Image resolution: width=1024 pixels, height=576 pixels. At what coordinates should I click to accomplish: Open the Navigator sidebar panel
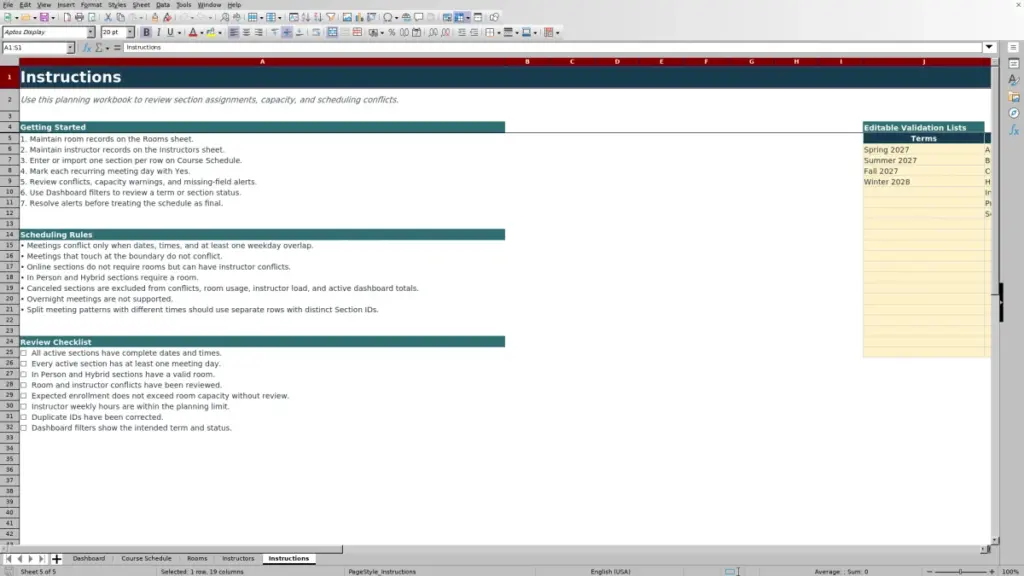pos(1014,114)
